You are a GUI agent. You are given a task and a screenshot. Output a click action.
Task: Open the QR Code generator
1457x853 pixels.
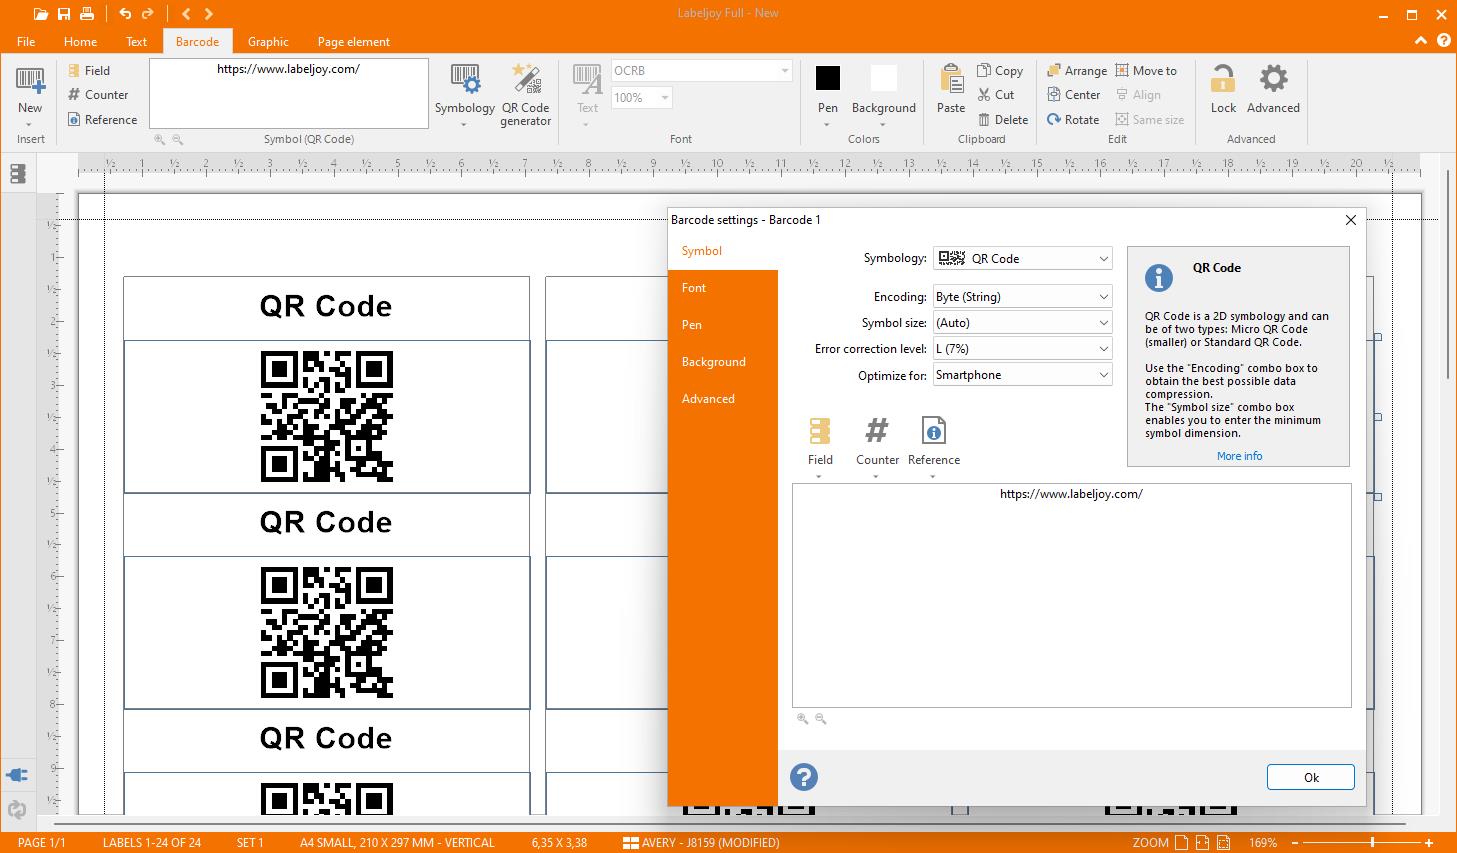pyautogui.click(x=525, y=95)
